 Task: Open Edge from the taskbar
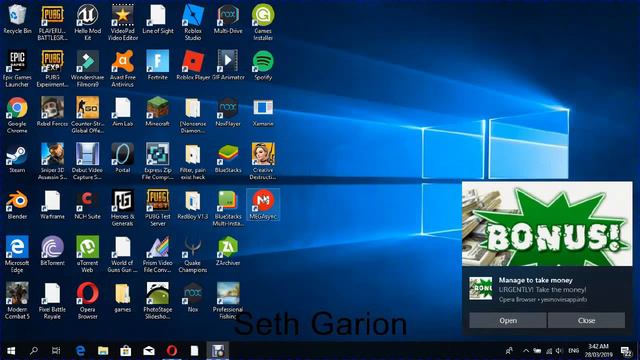80,351
